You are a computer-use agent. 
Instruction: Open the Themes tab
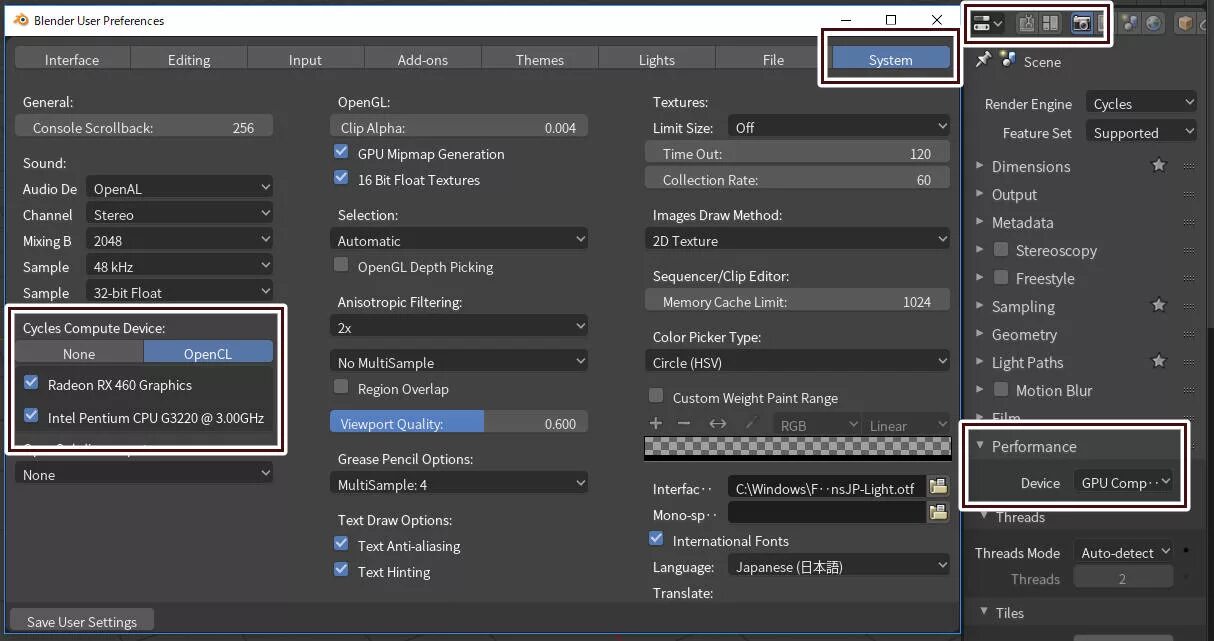pyautogui.click(x=540, y=59)
